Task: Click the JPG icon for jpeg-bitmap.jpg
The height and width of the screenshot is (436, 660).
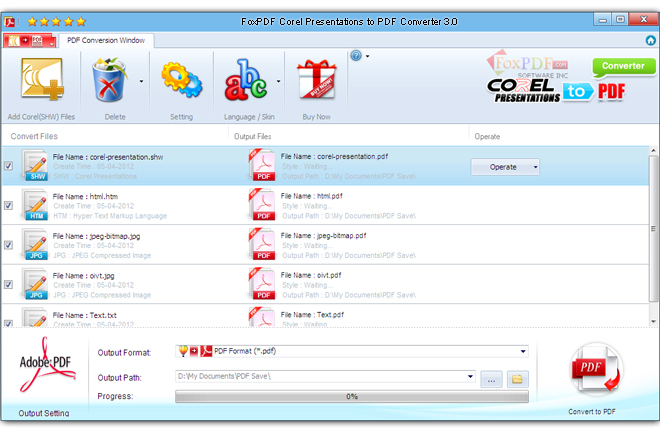Action: tap(35, 245)
